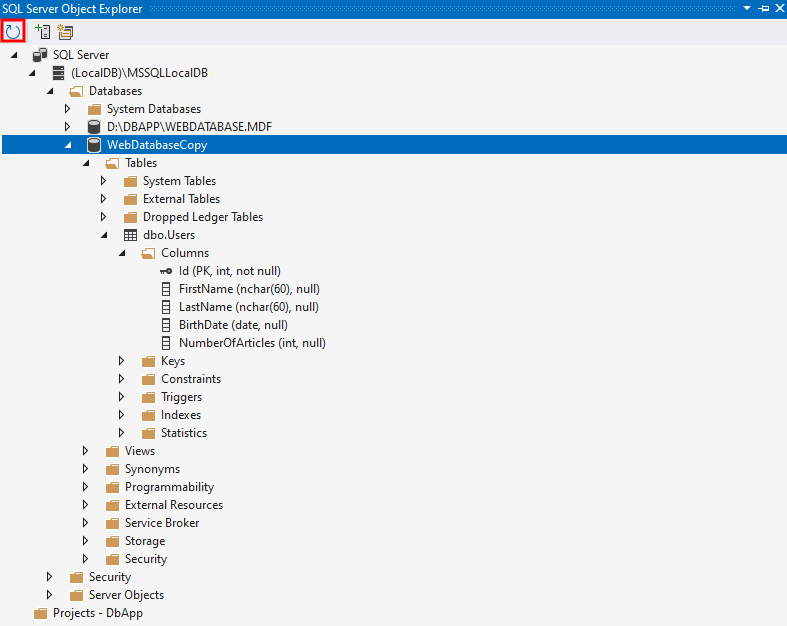787x626 pixels.
Task: Click the column icon beside NumberOfArticles
Action: click(166, 343)
